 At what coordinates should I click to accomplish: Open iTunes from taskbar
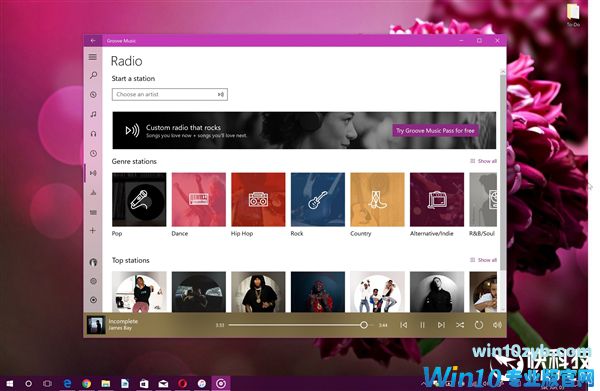point(202,383)
